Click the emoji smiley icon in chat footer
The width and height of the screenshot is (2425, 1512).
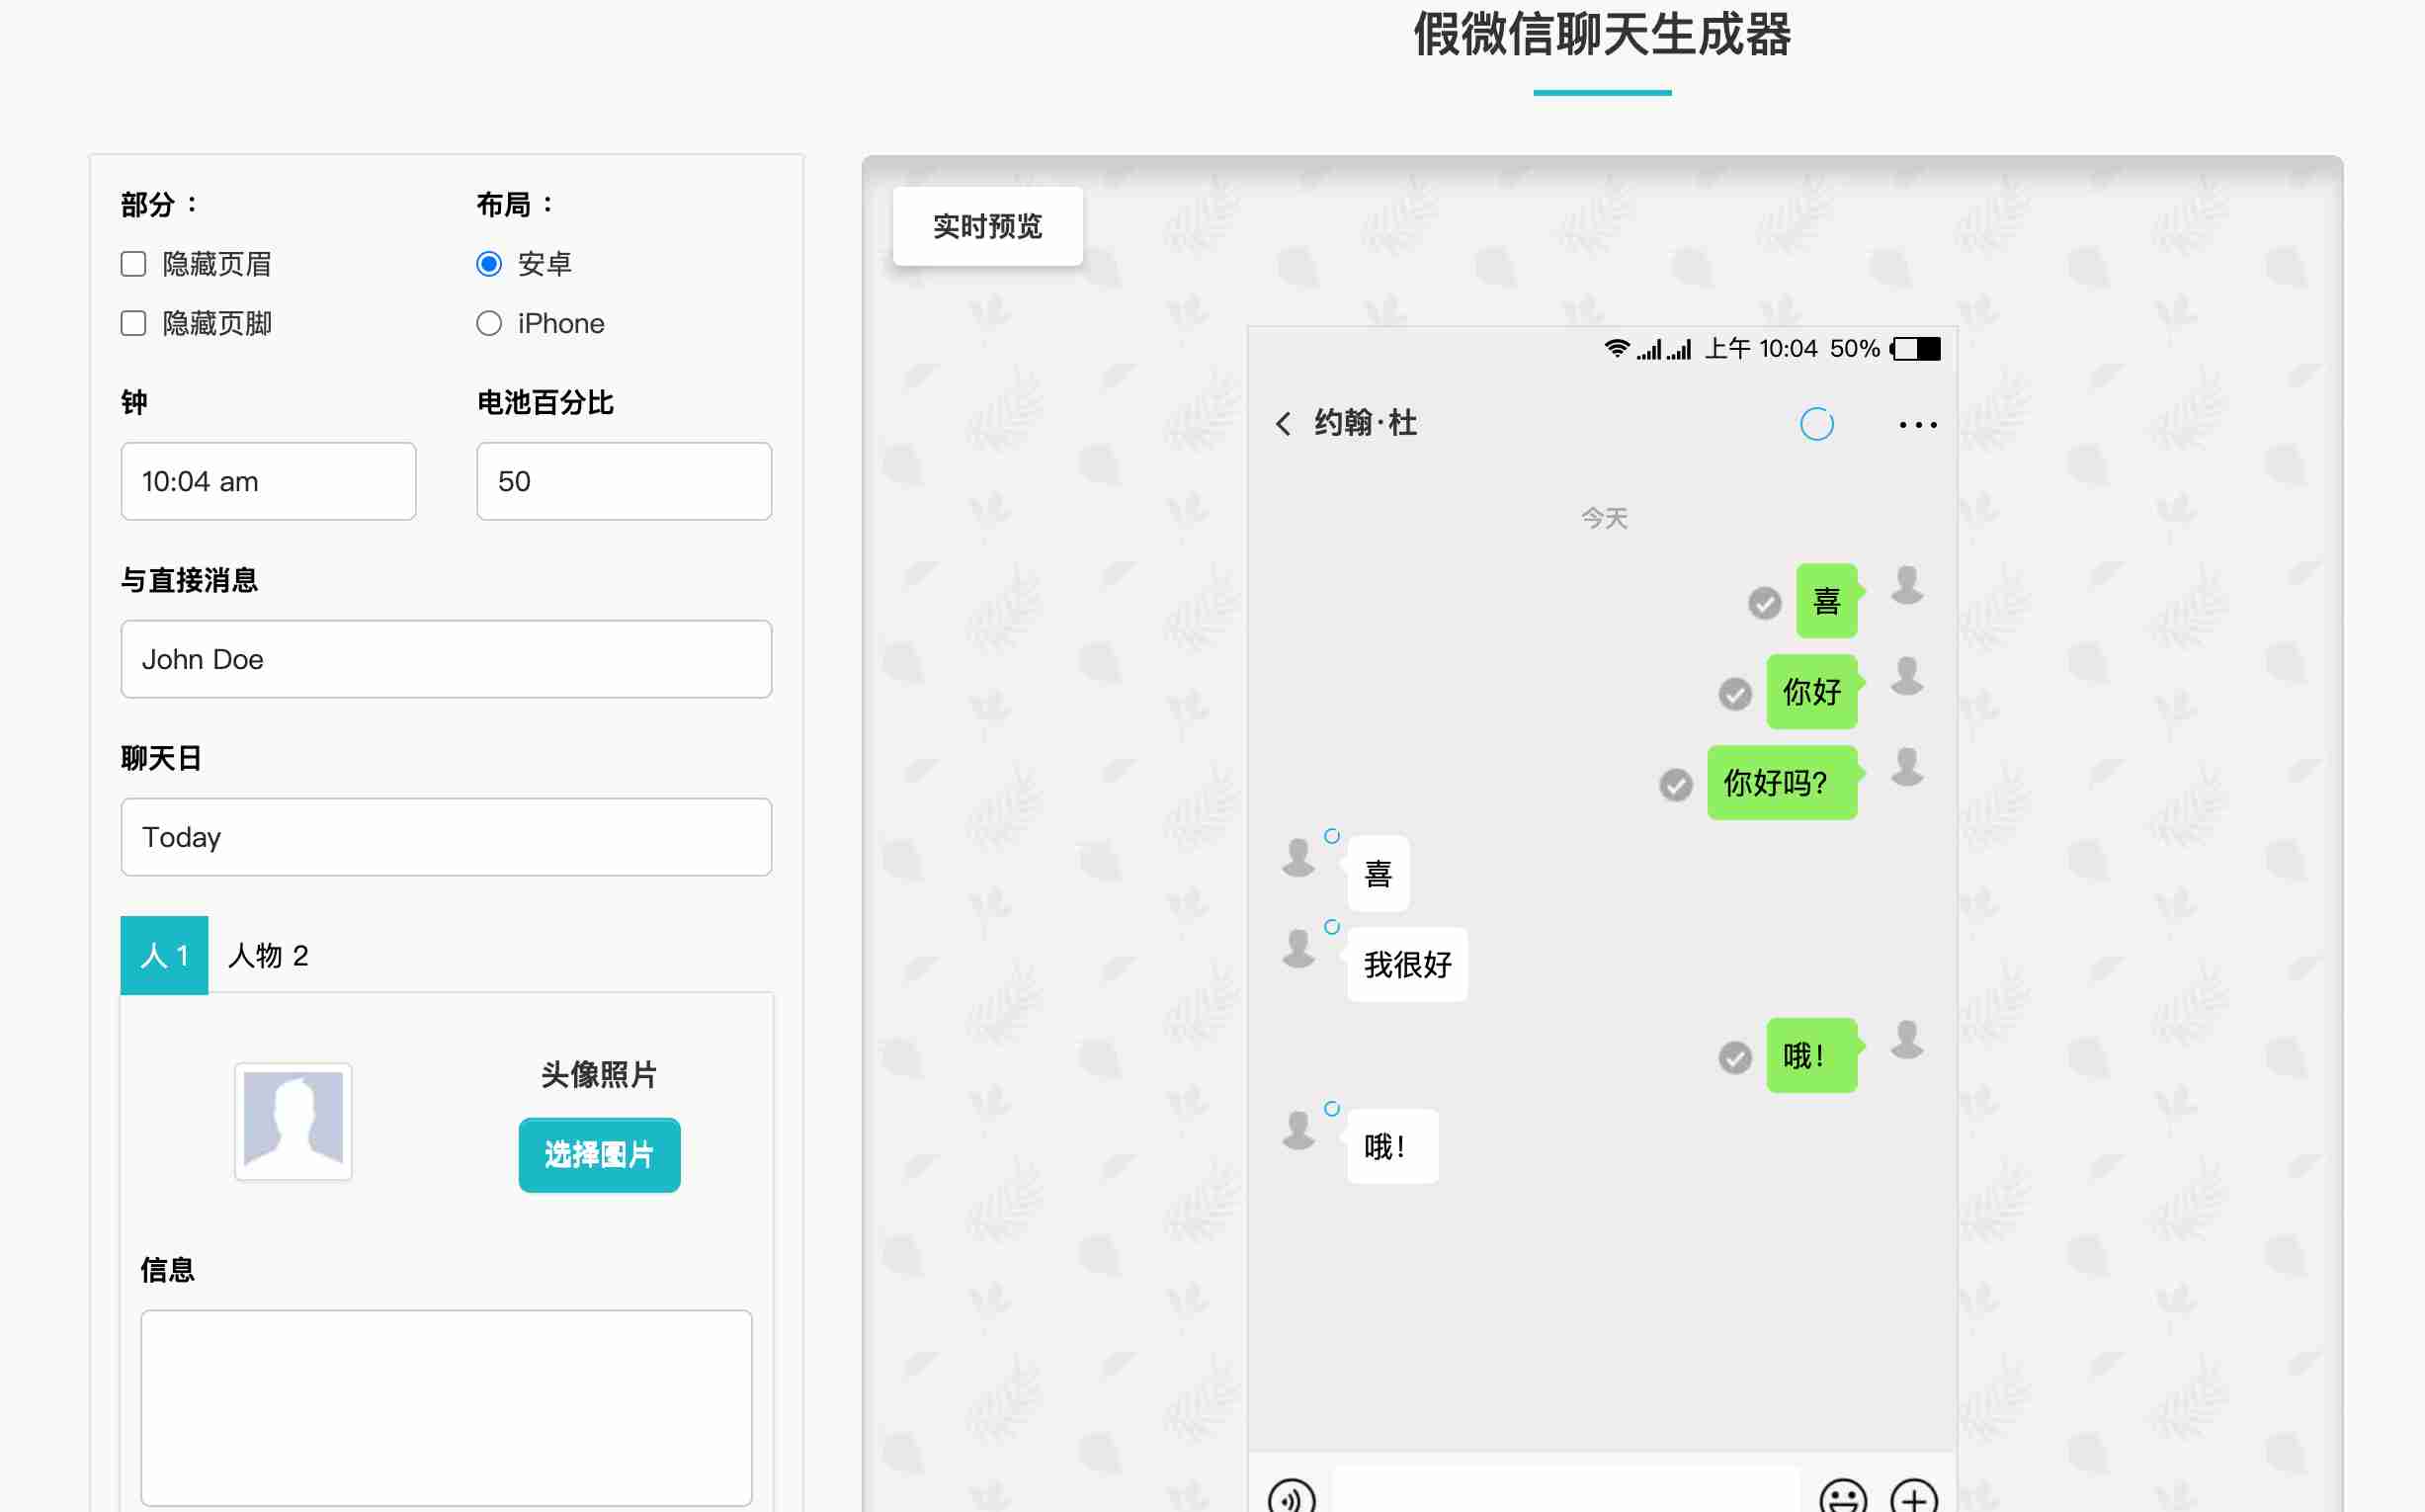tap(1842, 1497)
